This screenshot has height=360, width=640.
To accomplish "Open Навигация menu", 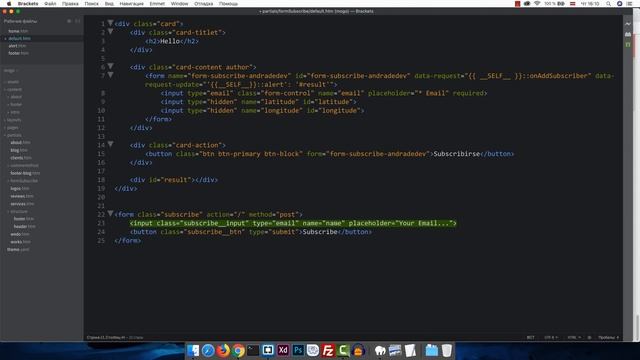I will click(x=131, y=4).
